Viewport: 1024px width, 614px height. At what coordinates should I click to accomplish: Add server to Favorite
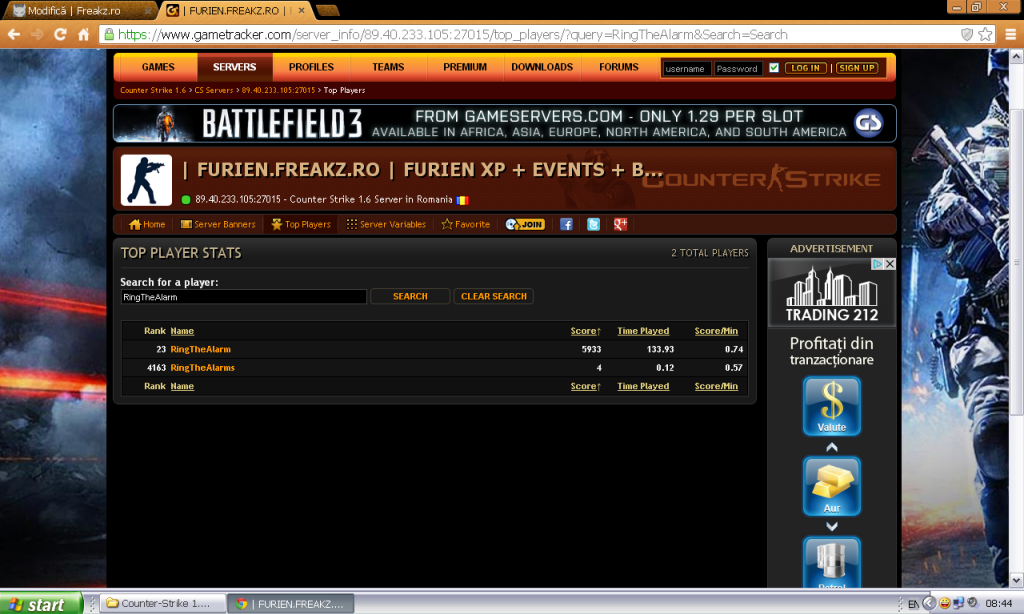(466, 225)
